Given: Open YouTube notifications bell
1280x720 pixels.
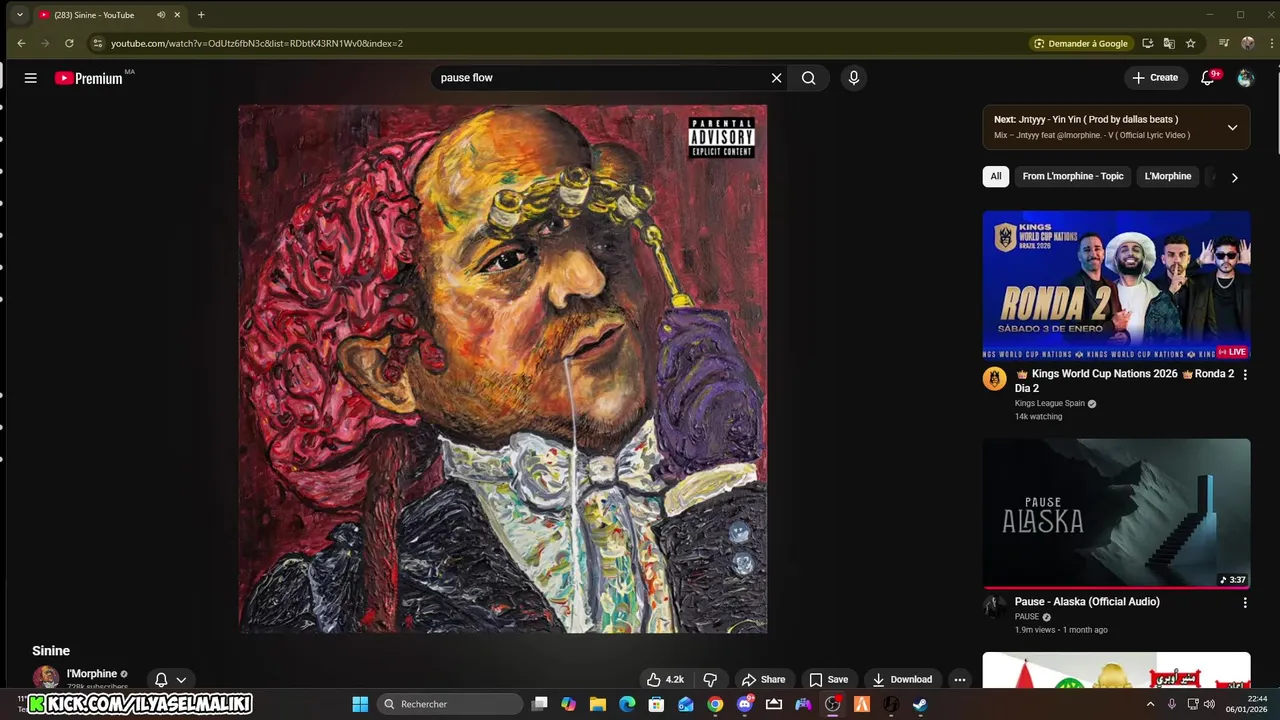Looking at the screenshot, I should click(x=1208, y=78).
